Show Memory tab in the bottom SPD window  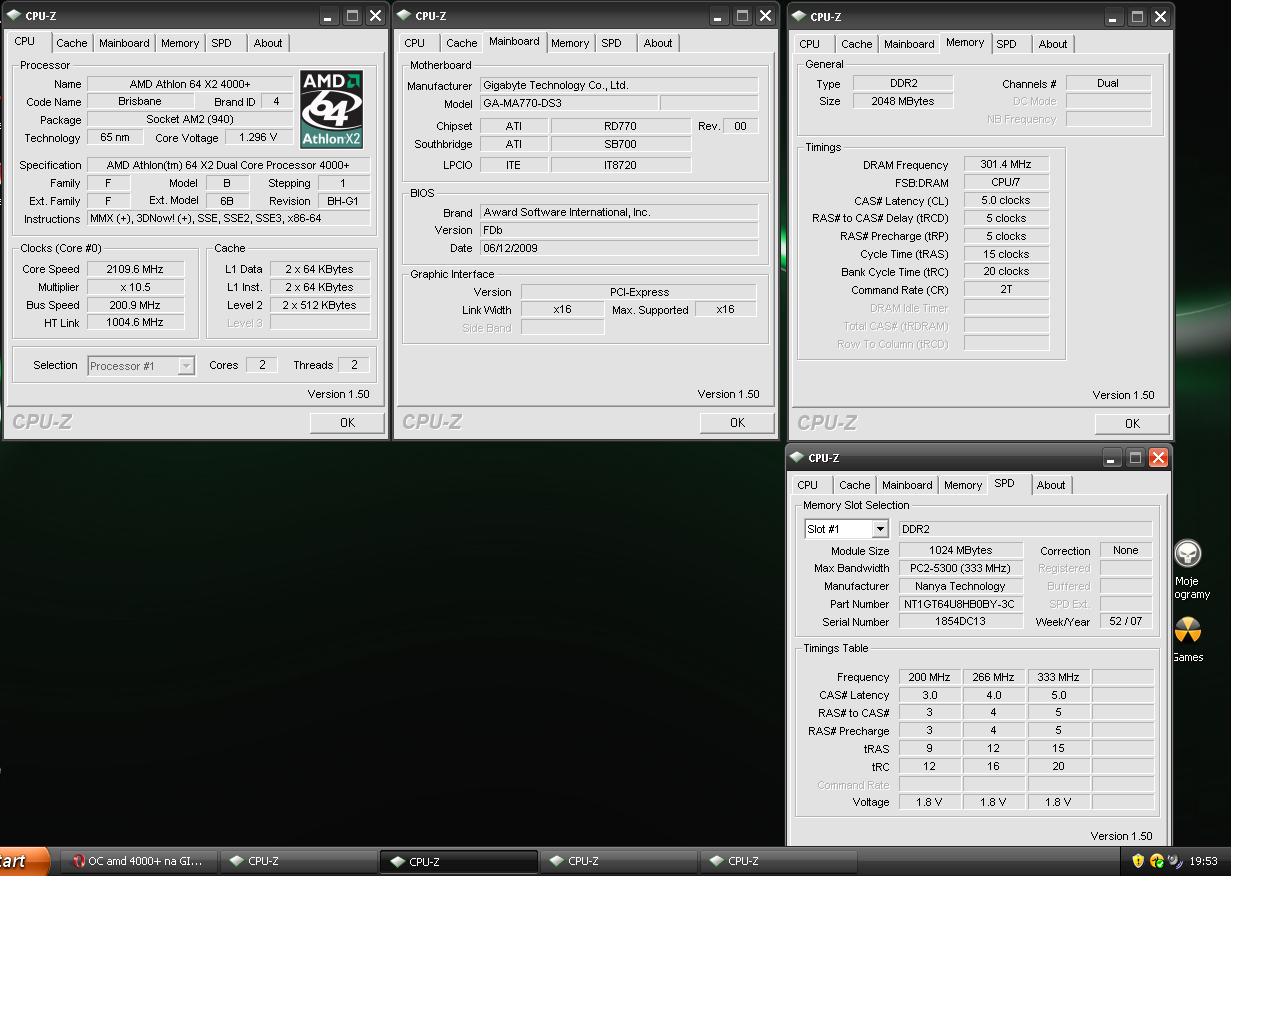pos(963,485)
